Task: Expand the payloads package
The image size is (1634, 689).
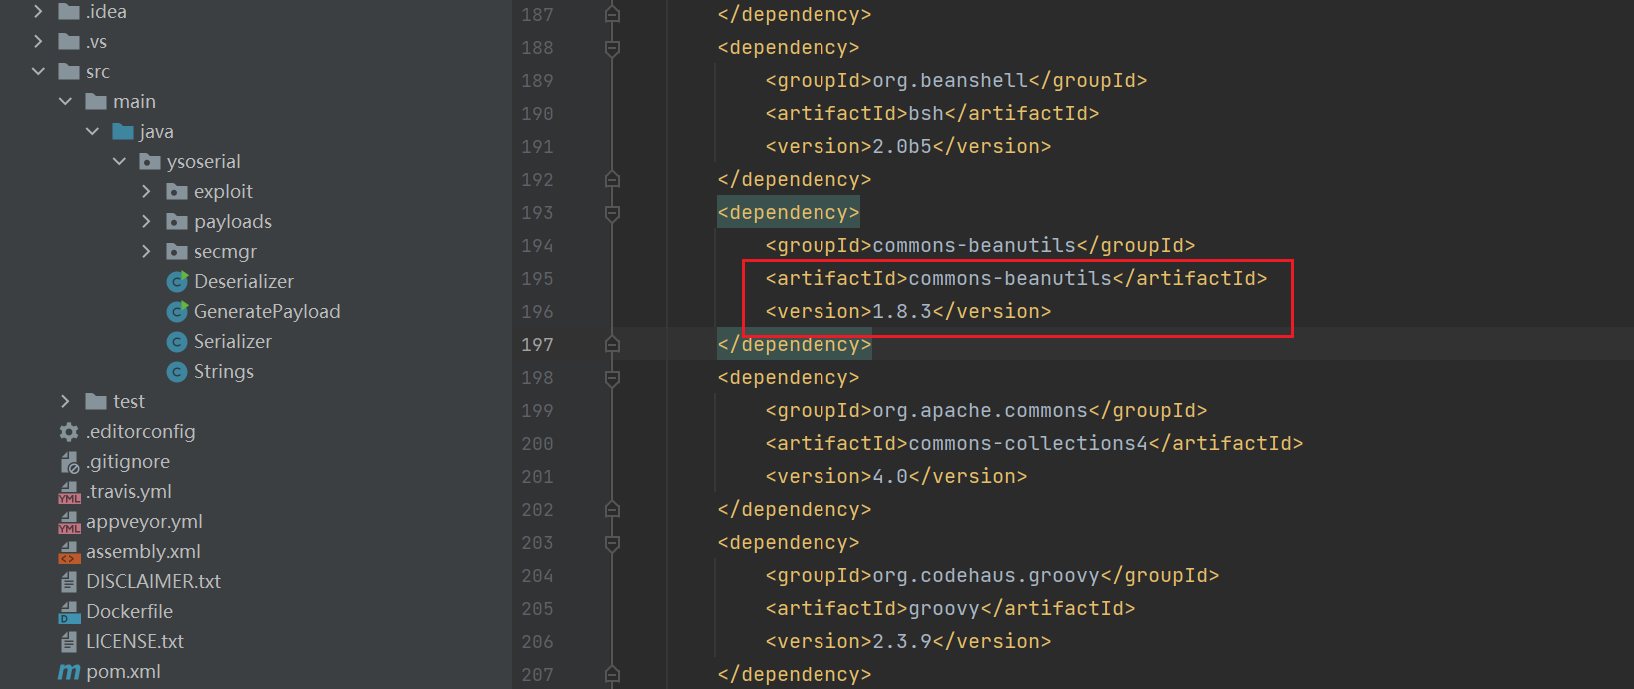Action: pyautogui.click(x=146, y=222)
